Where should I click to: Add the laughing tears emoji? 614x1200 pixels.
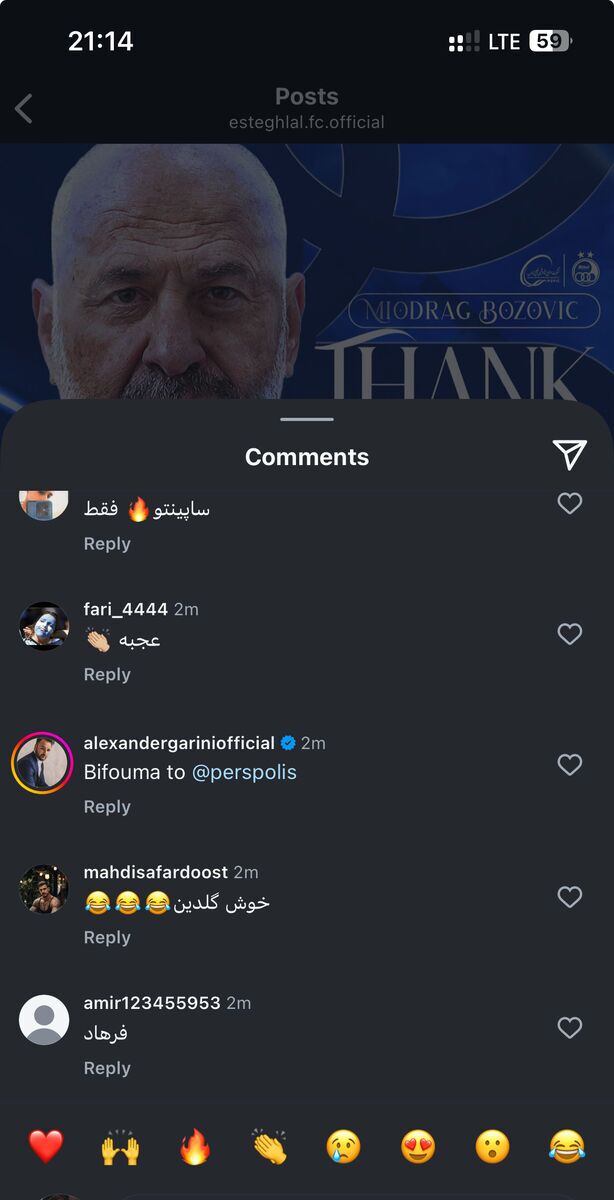click(x=567, y=1146)
